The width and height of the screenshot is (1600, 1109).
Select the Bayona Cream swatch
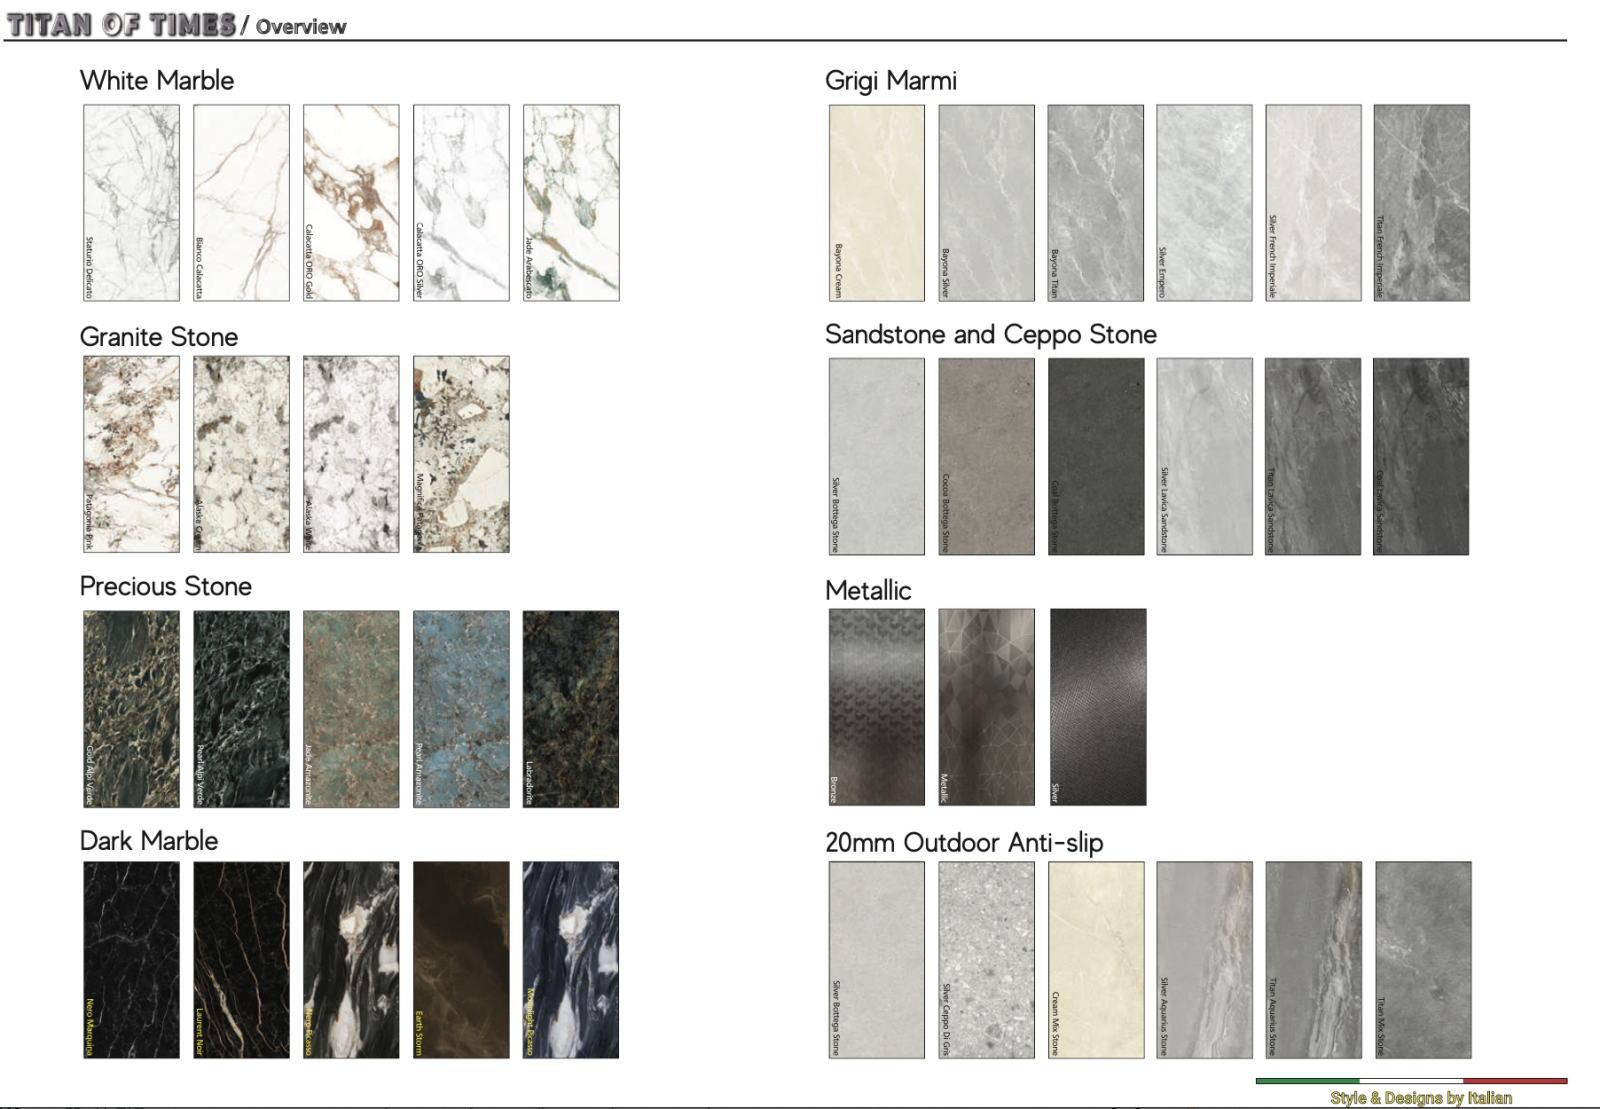(877, 203)
